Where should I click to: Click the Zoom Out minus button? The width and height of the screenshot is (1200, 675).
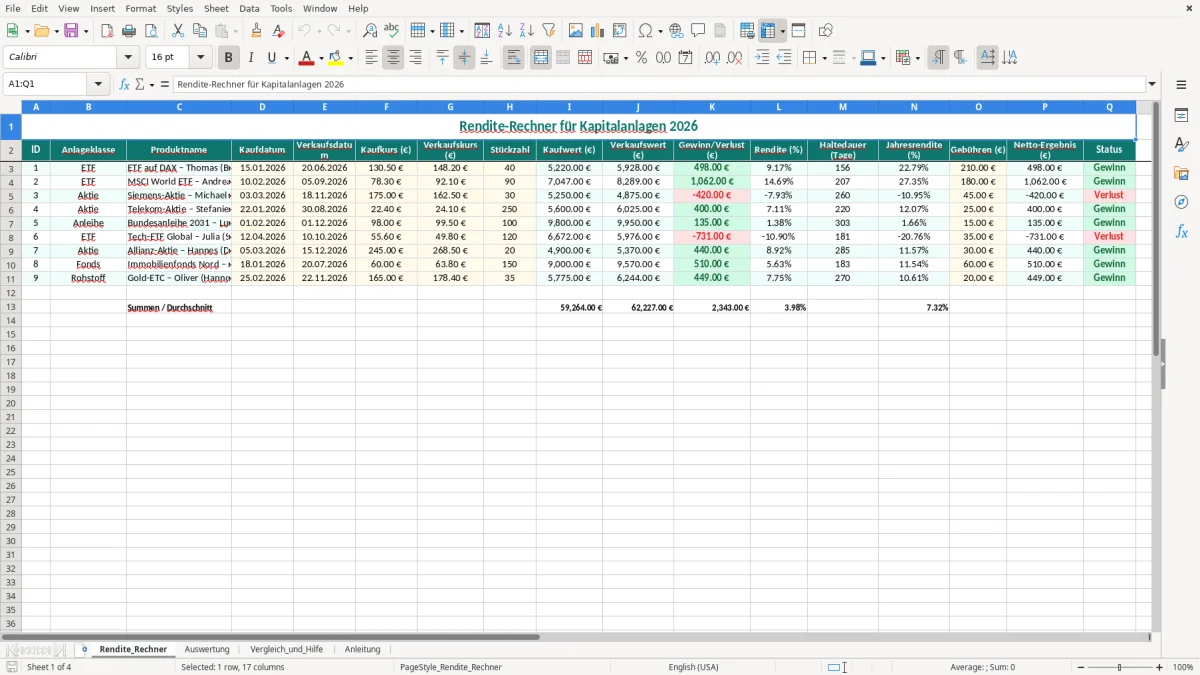pyautogui.click(x=1081, y=667)
